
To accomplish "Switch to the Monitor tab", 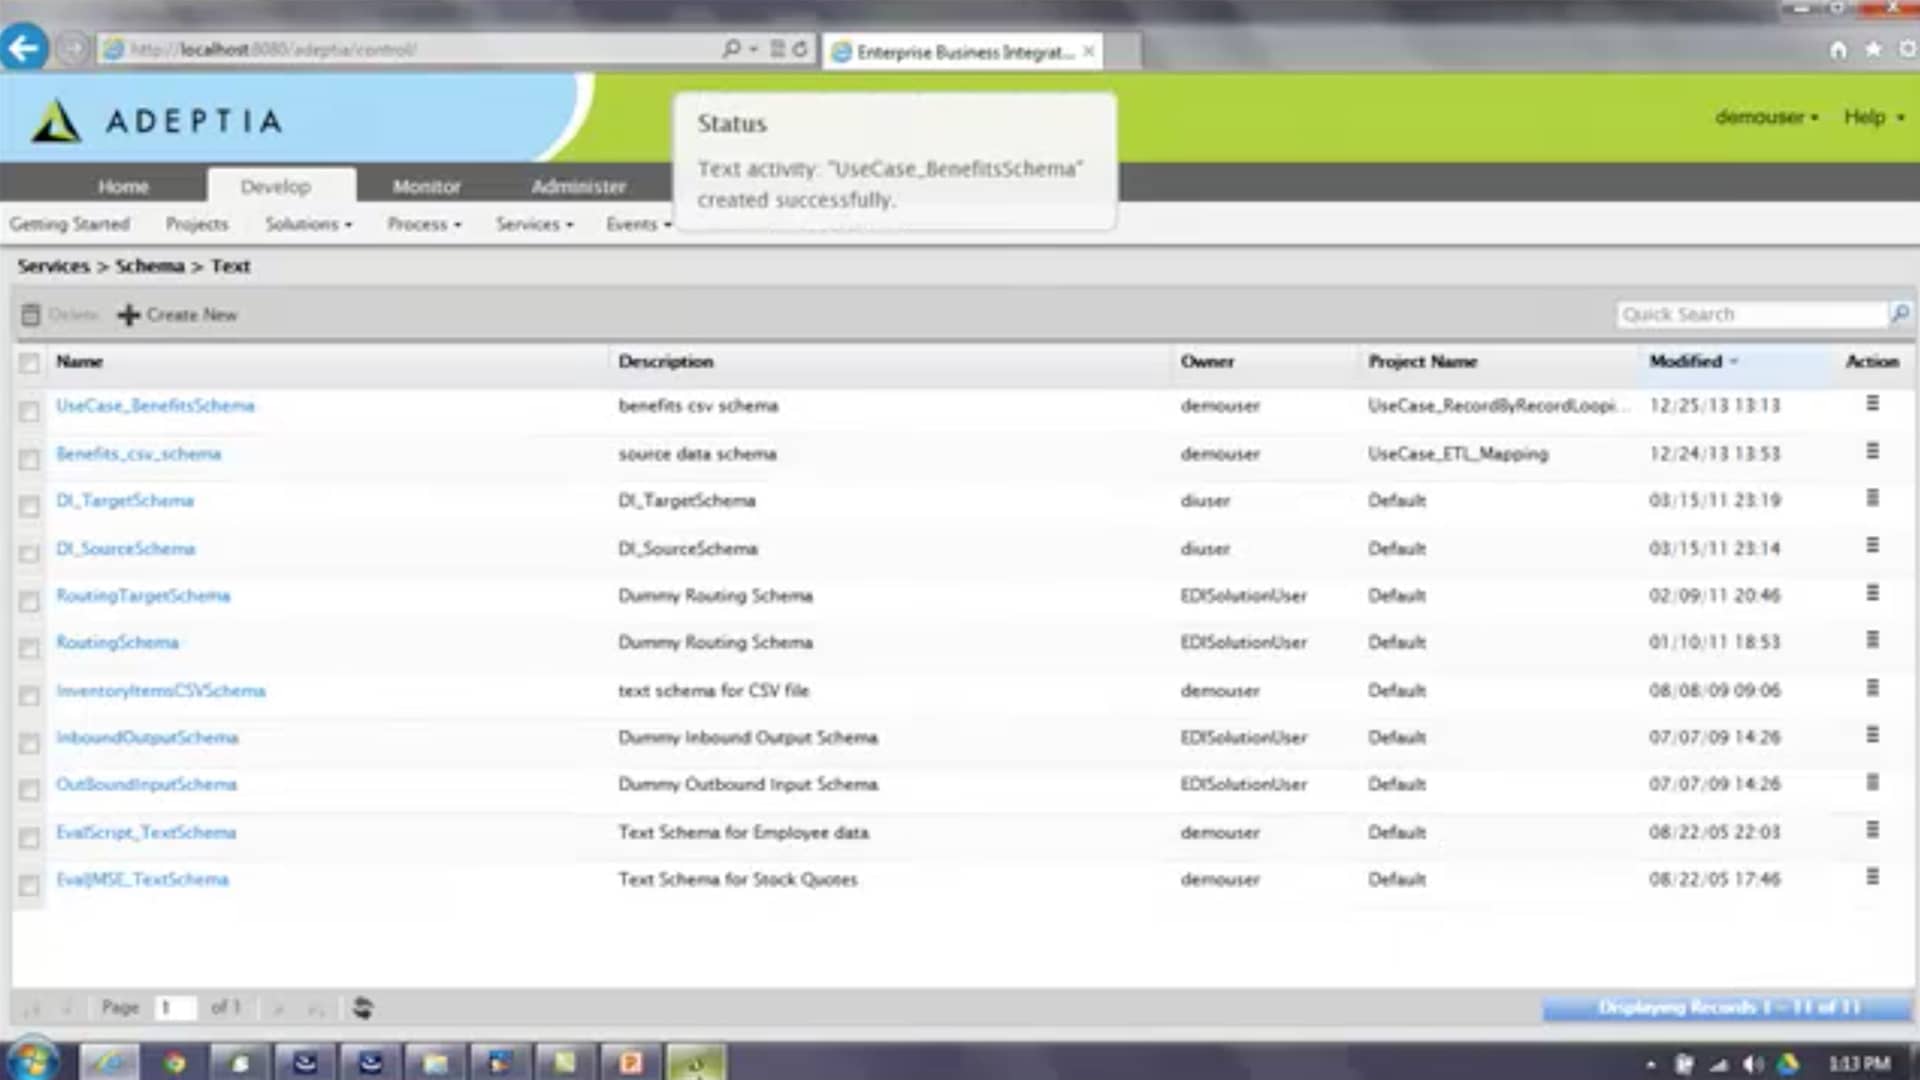I will coord(426,186).
